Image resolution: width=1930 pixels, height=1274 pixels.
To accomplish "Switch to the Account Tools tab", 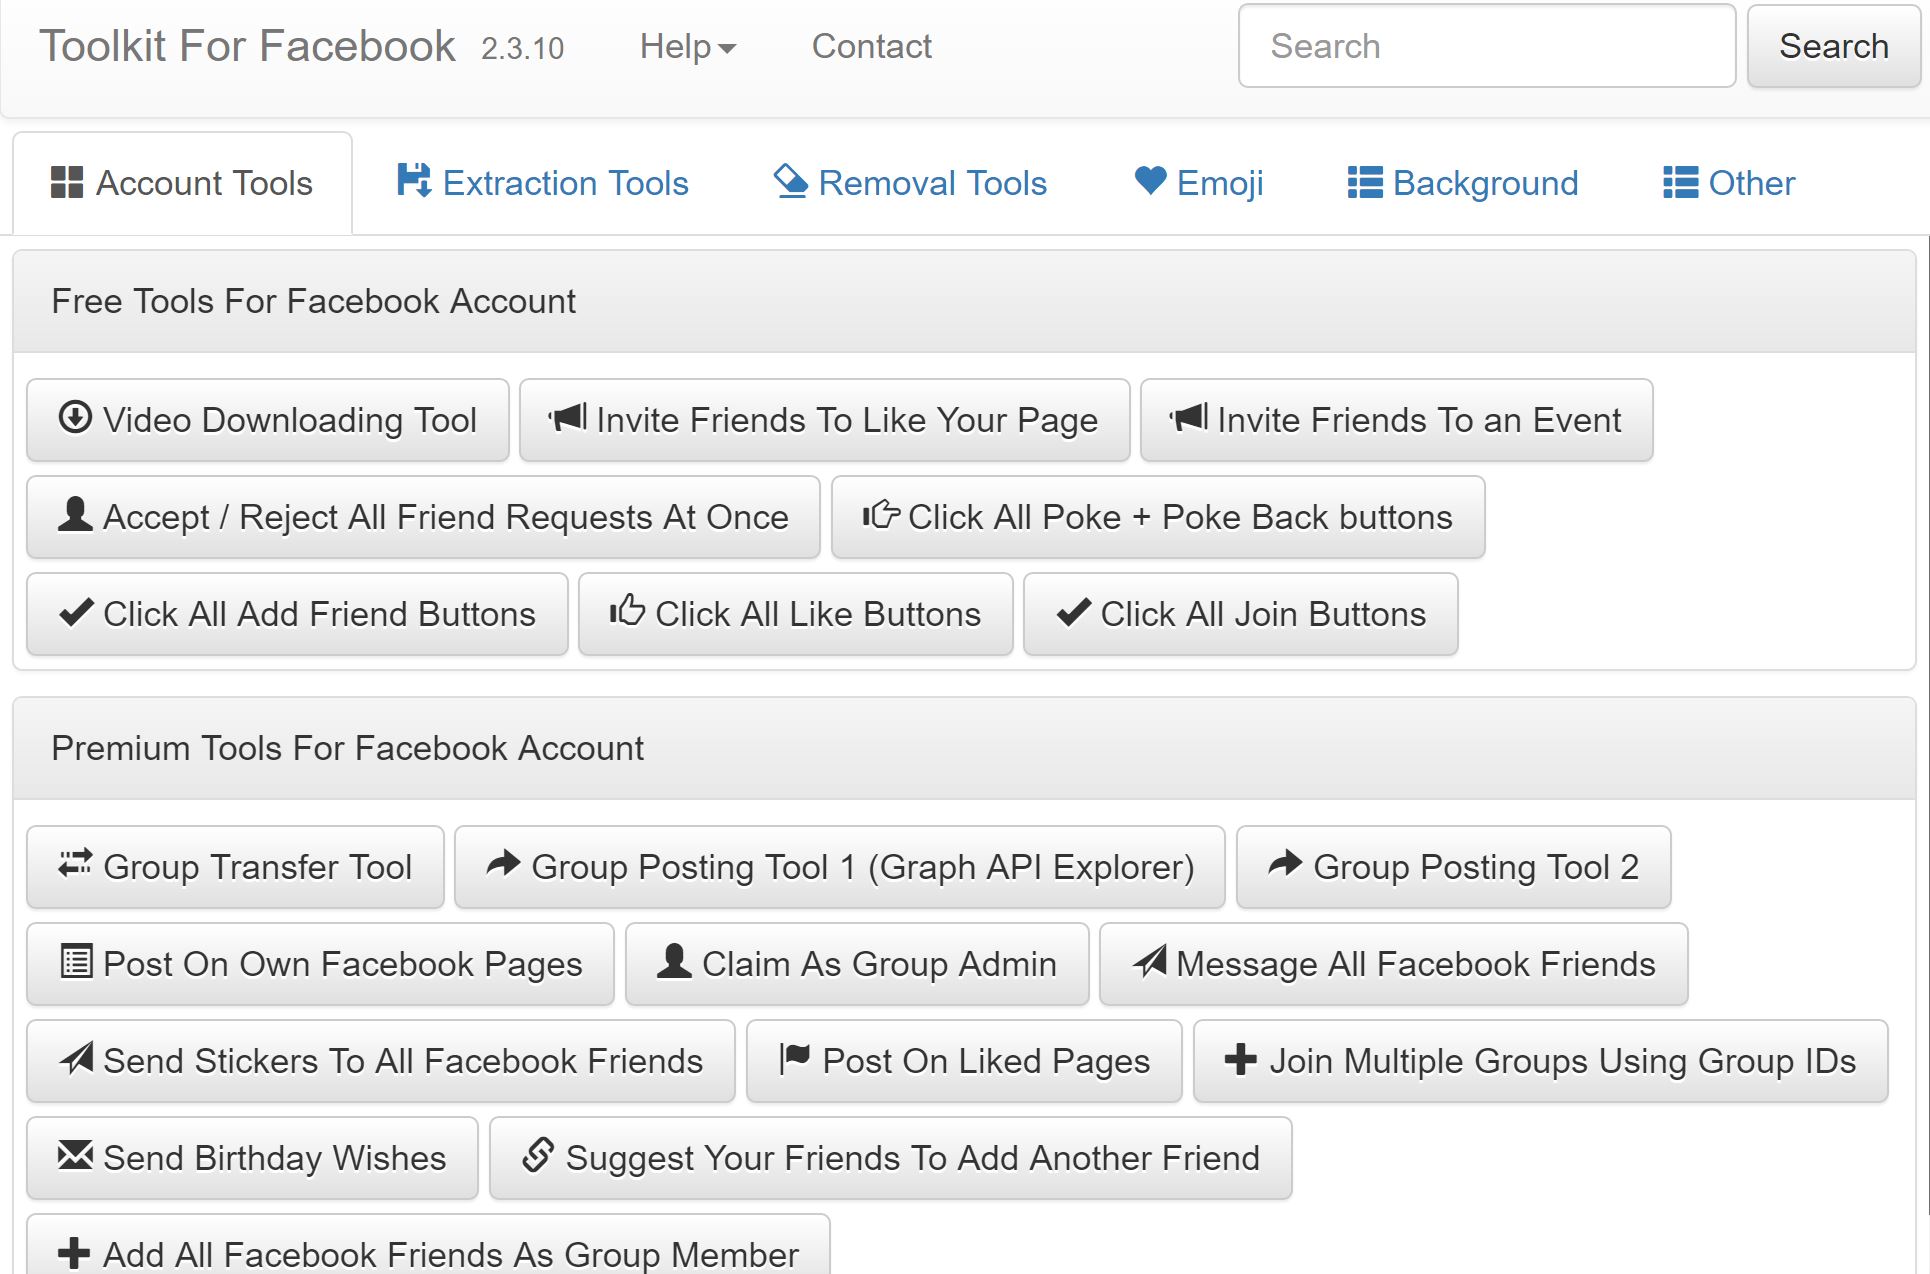I will 182,183.
